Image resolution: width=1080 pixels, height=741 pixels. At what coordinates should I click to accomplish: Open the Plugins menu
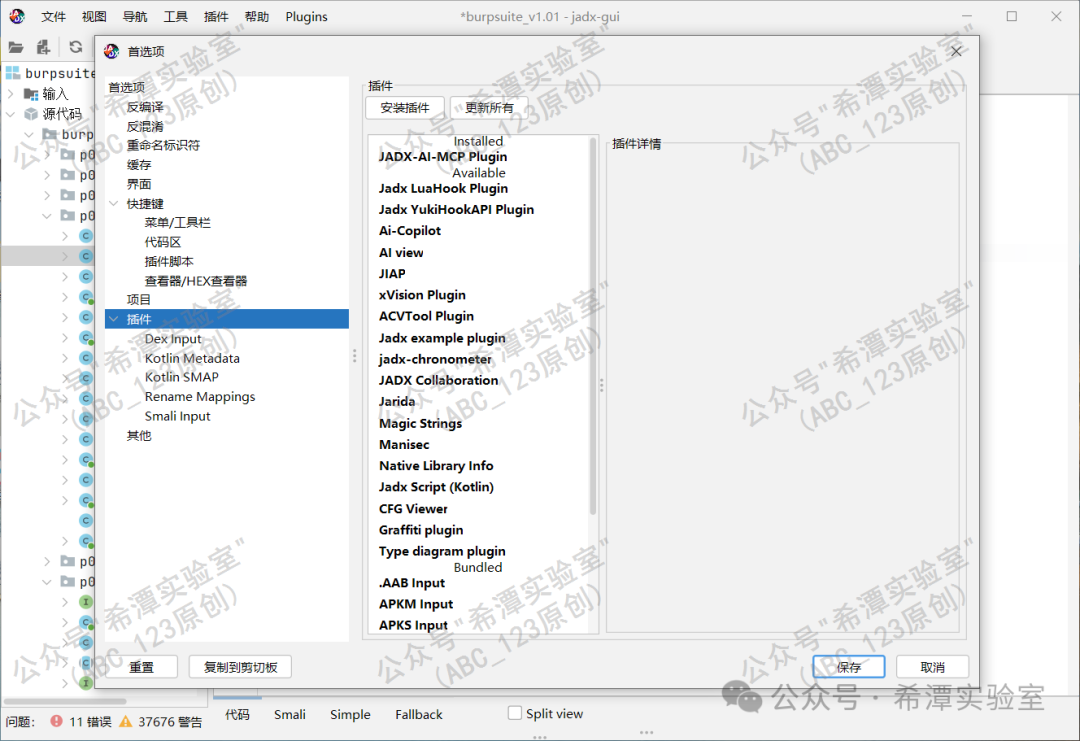pos(306,16)
